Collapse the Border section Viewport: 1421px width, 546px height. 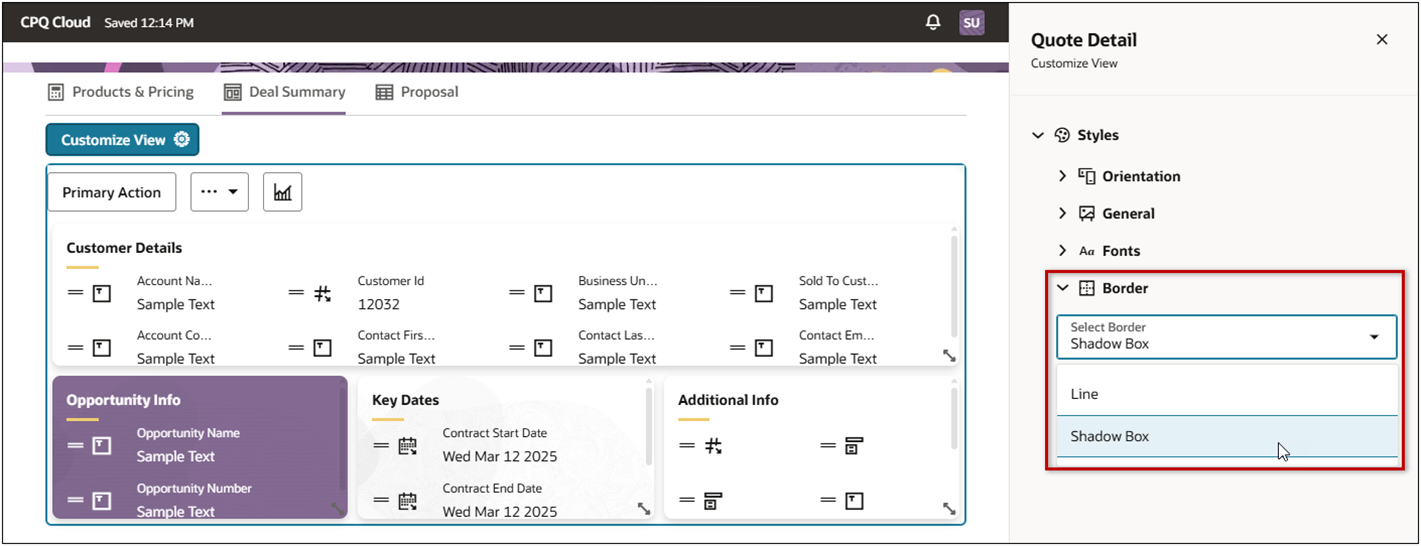(x=1062, y=288)
